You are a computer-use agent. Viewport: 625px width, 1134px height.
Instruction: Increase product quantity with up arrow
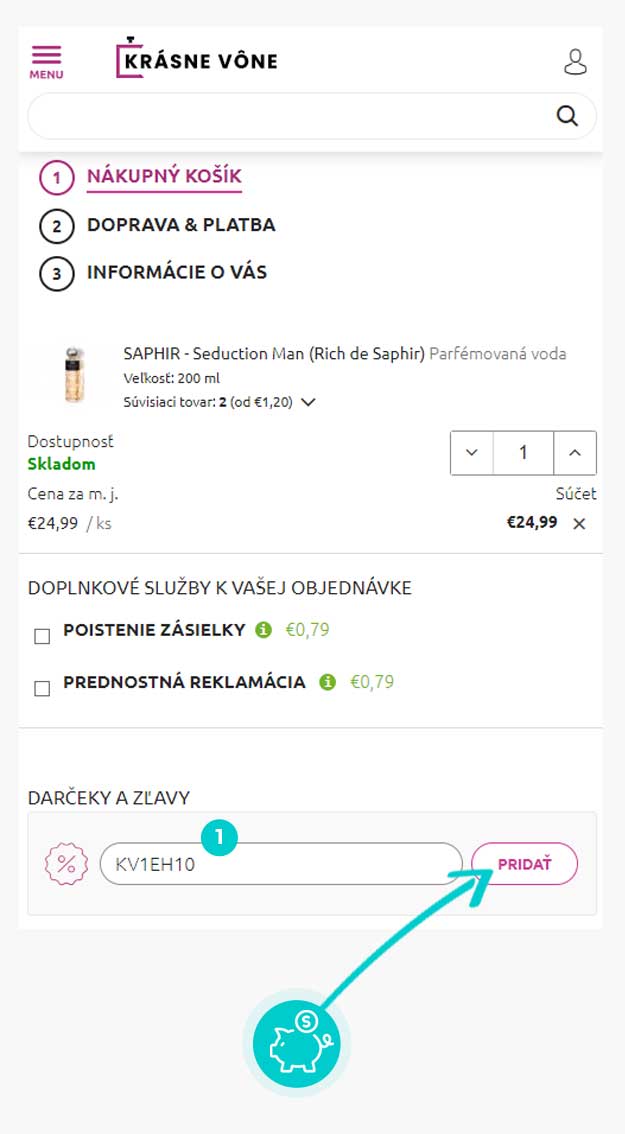pyautogui.click(x=574, y=453)
